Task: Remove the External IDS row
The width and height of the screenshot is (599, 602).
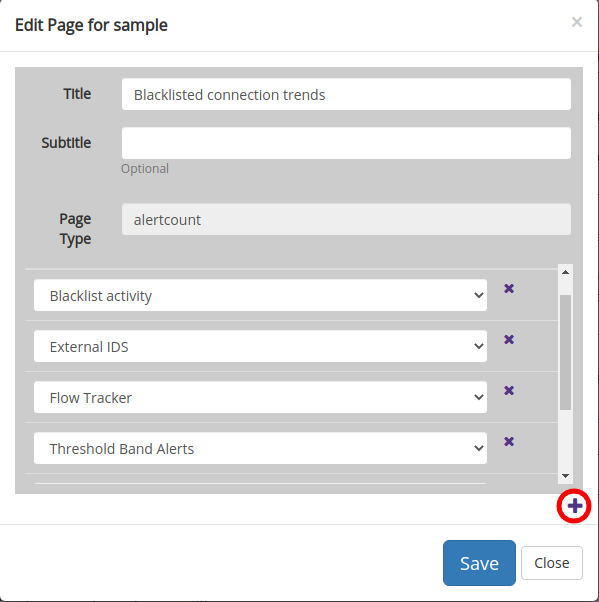Action: [x=509, y=339]
